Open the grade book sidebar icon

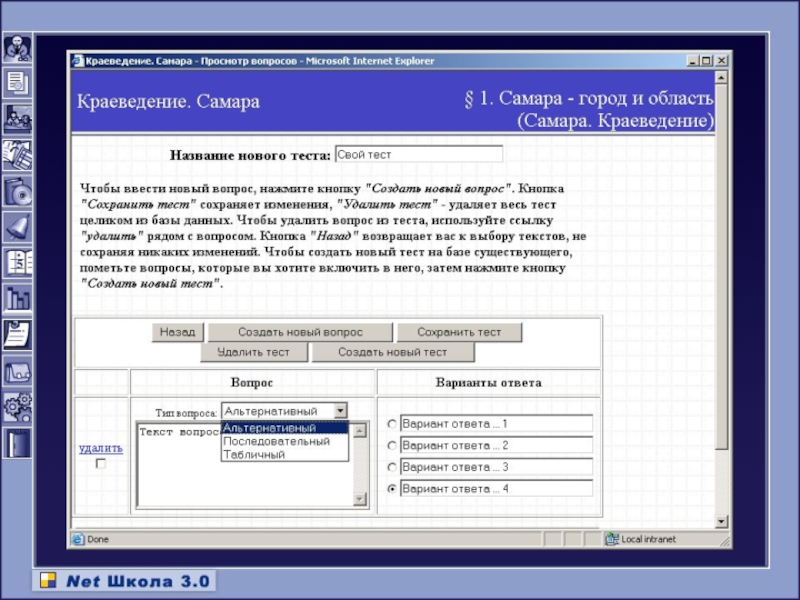18,262
